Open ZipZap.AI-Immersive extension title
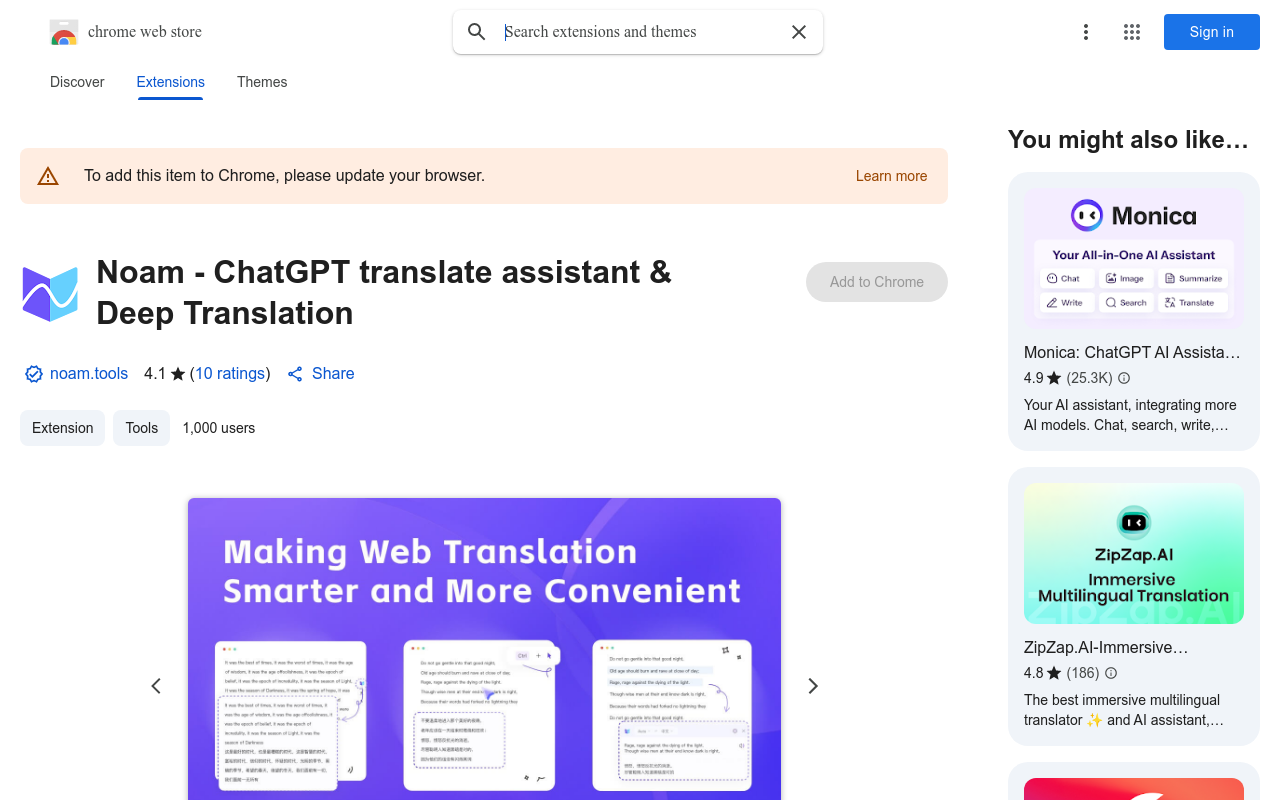The image size is (1280, 800). coord(1106,647)
